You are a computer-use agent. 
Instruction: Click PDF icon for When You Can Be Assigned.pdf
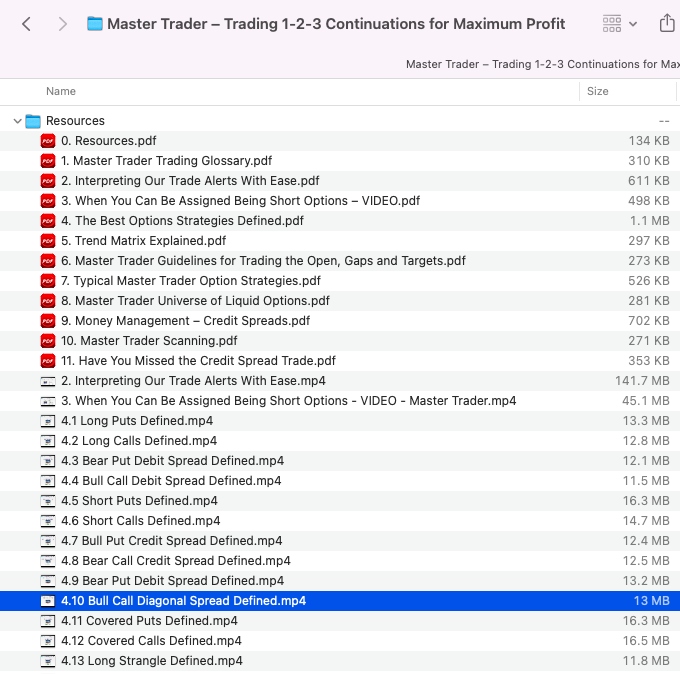pos(48,201)
